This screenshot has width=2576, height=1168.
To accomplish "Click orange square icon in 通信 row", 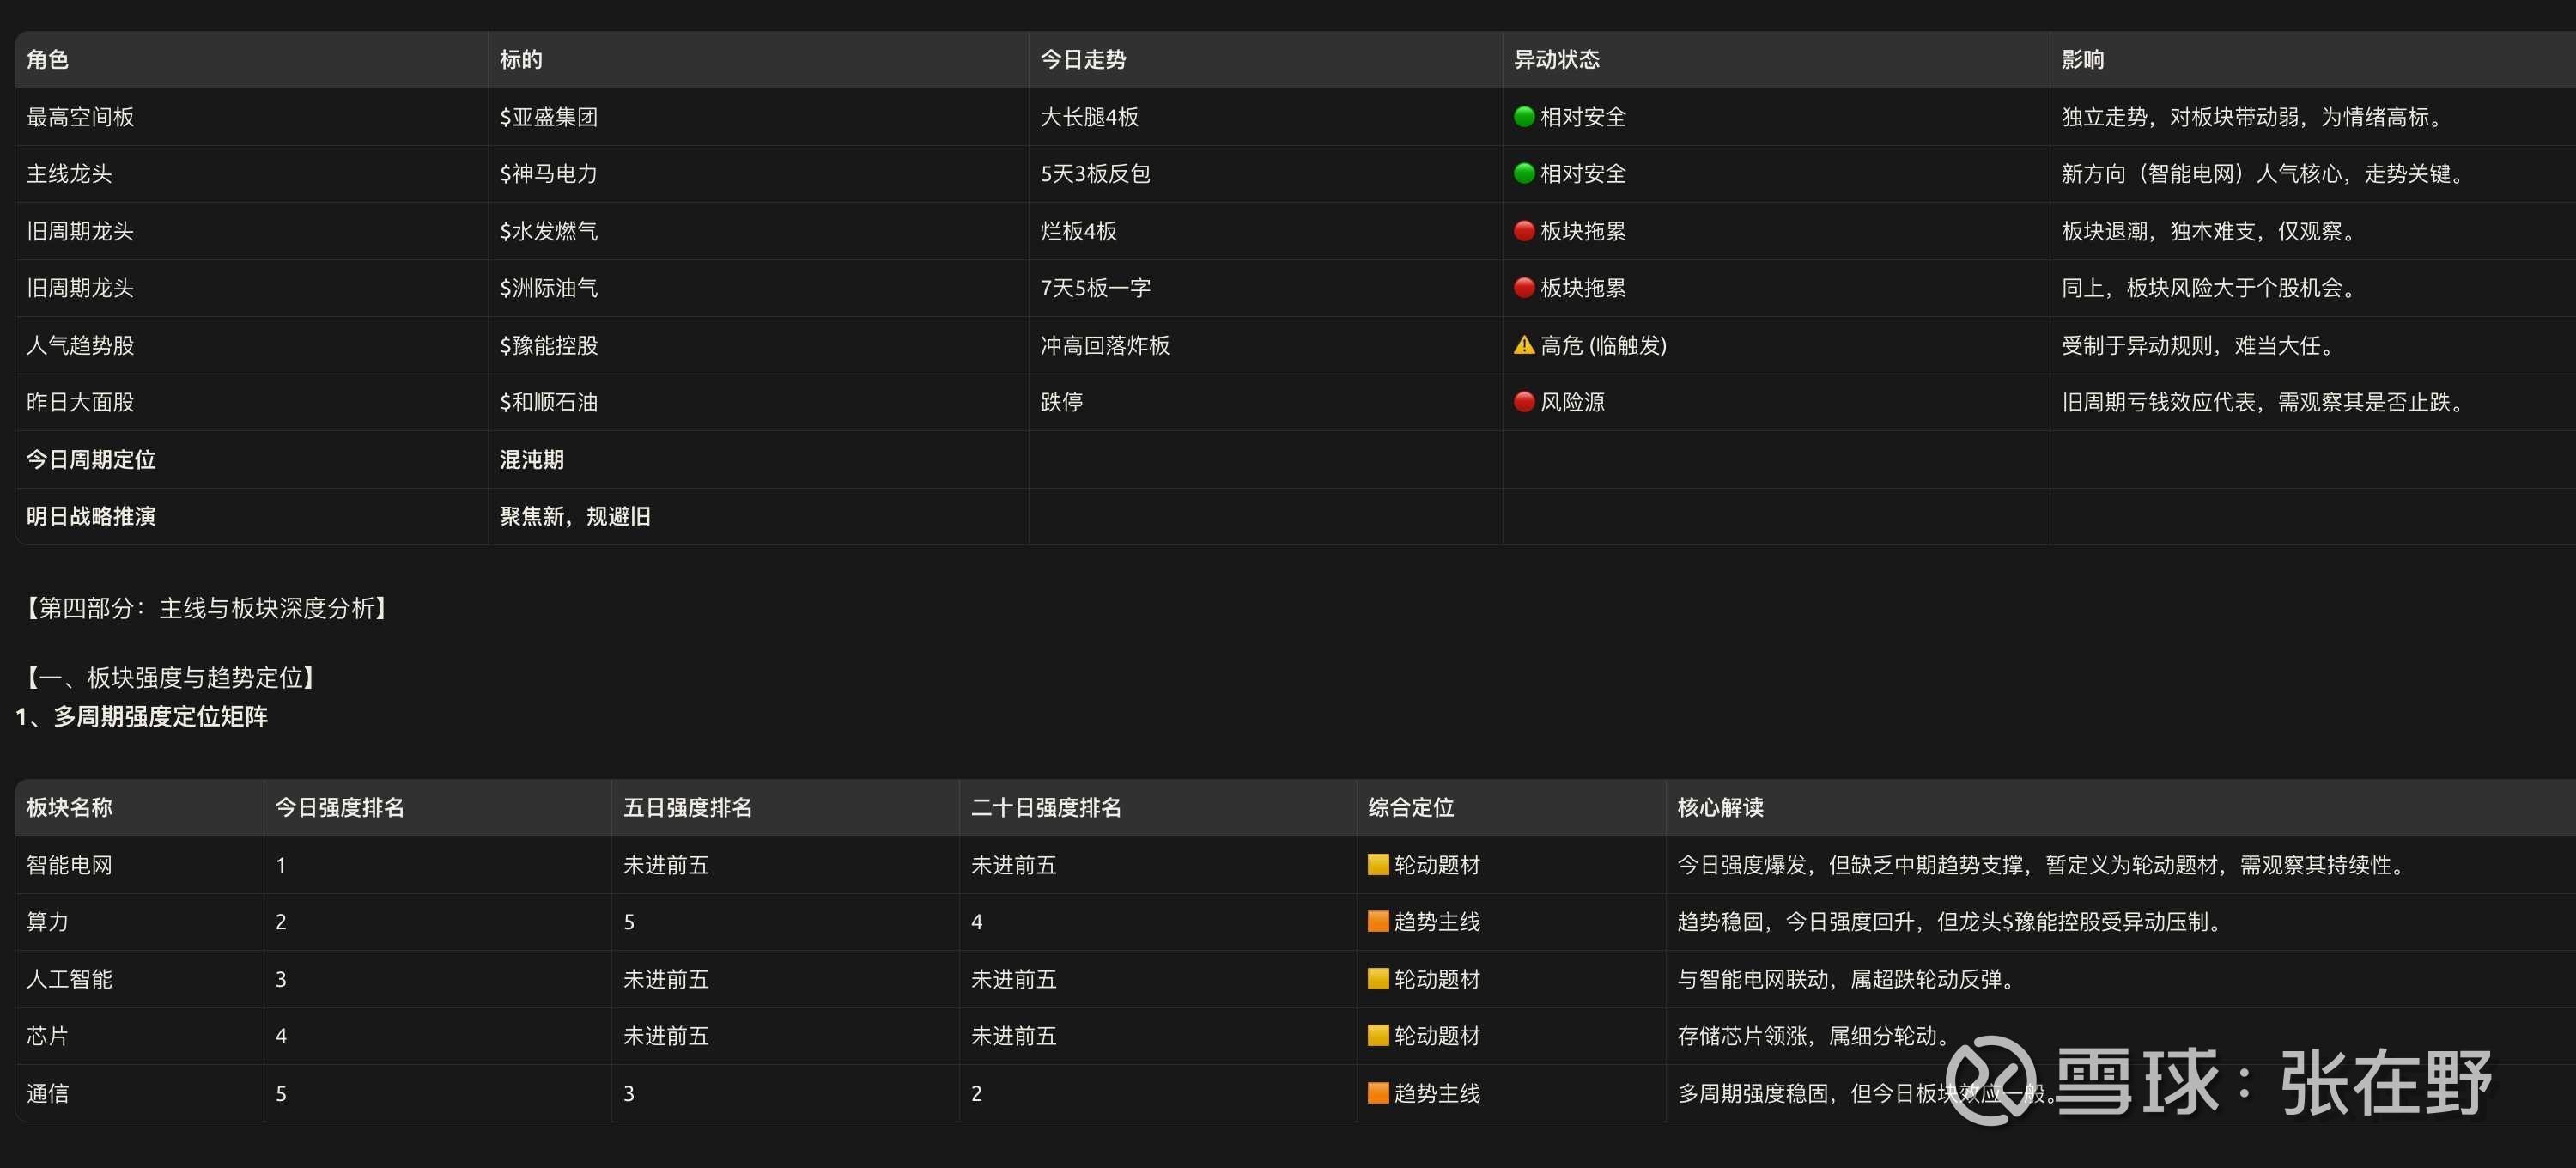I will [1378, 1093].
